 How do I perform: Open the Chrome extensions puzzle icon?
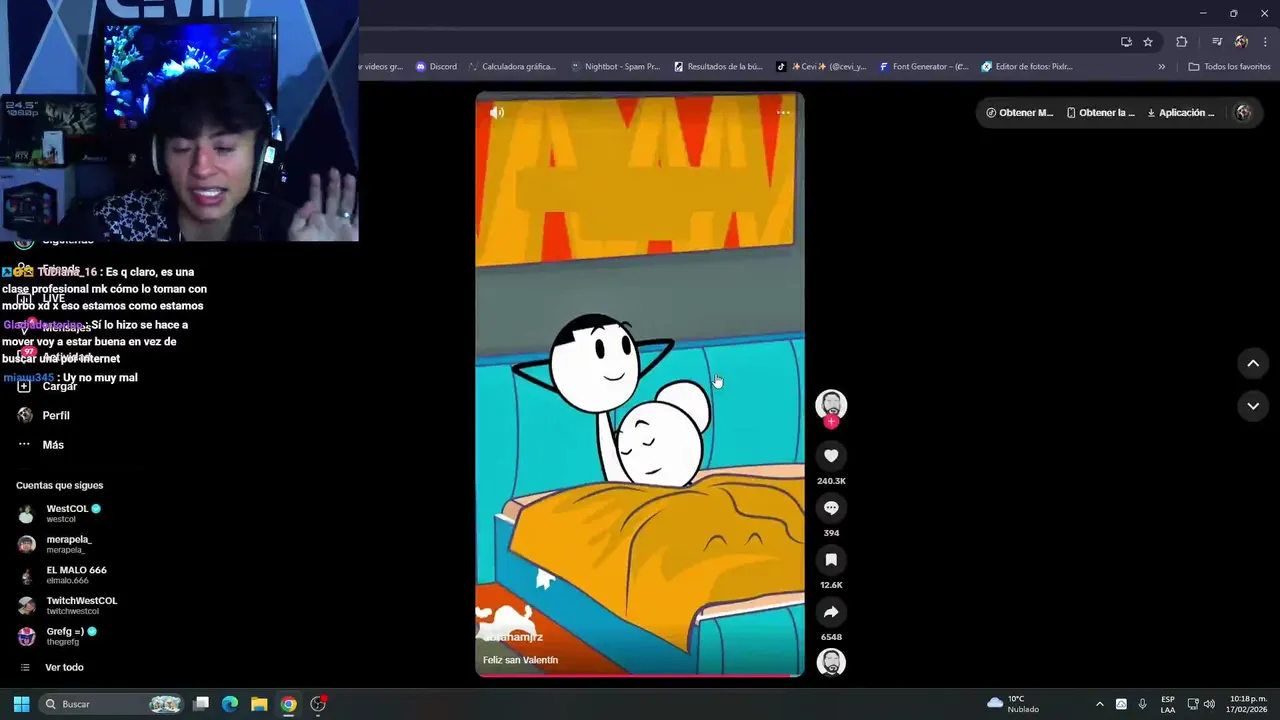[1182, 42]
